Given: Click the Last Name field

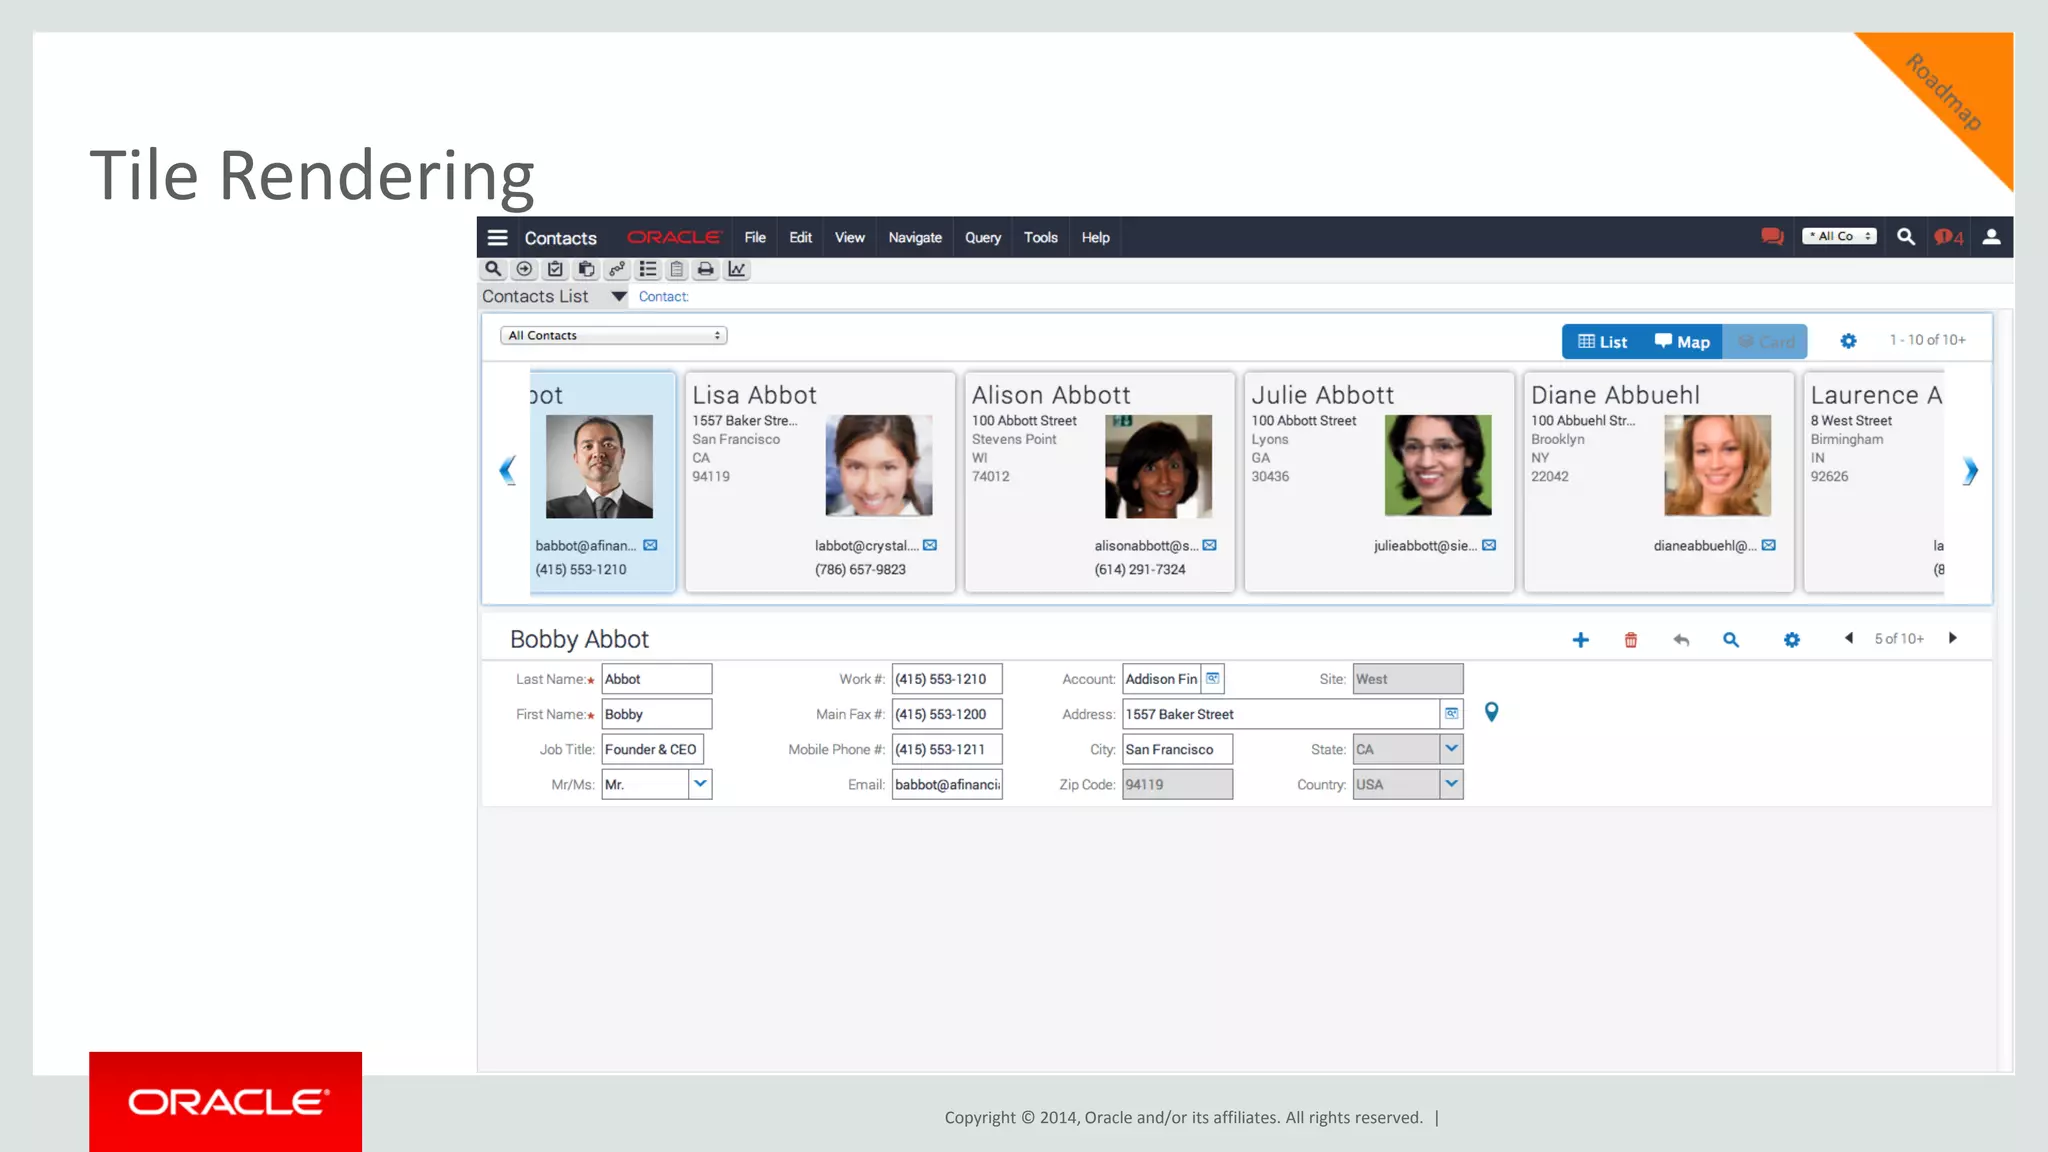Looking at the screenshot, I should pyautogui.click(x=657, y=679).
